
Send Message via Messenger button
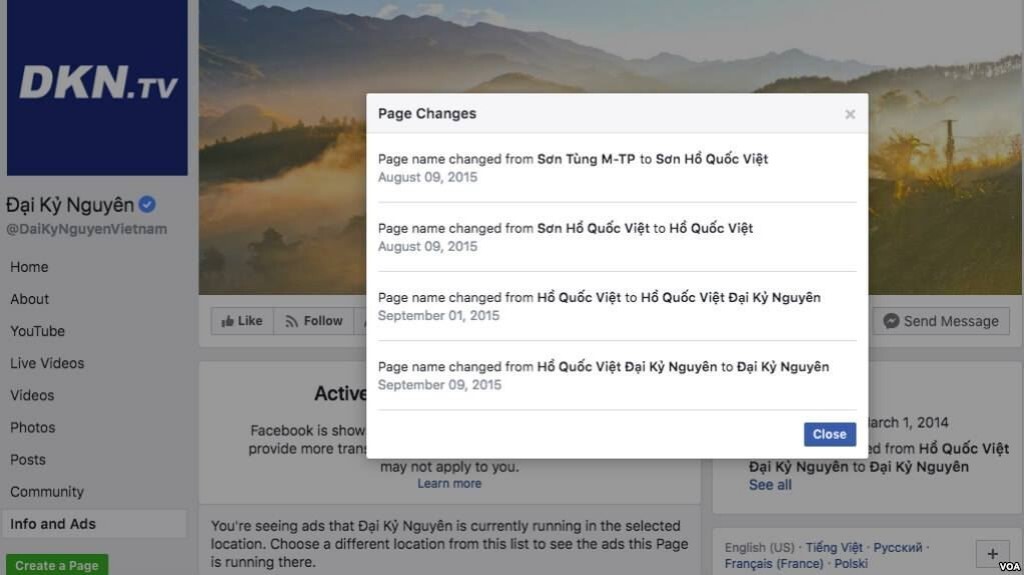[940, 321]
